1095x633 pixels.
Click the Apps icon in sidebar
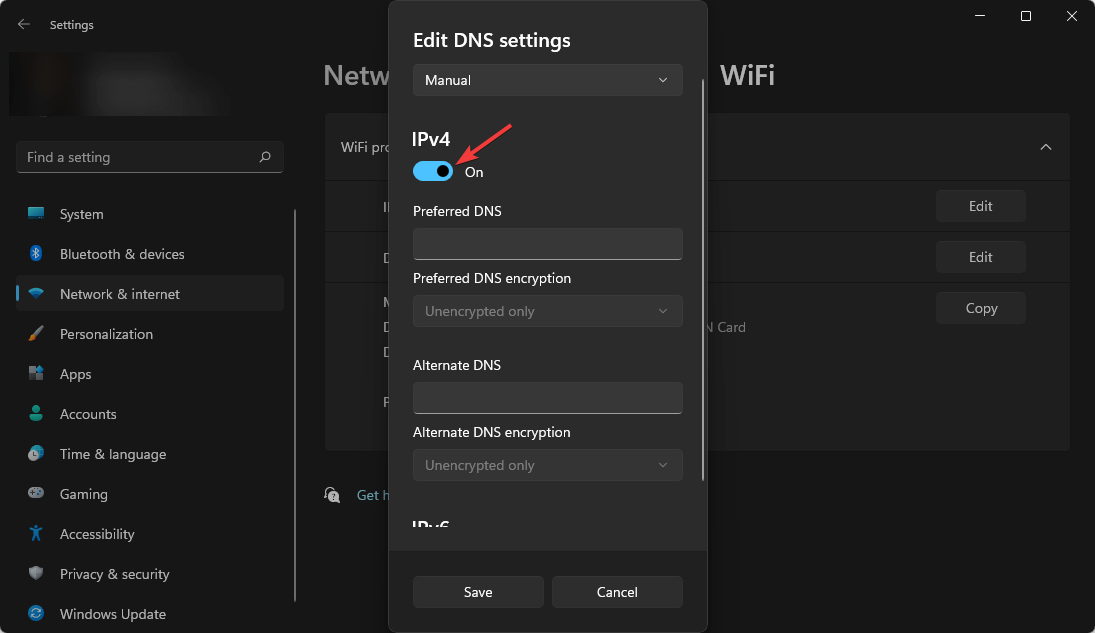[x=36, y=373]
